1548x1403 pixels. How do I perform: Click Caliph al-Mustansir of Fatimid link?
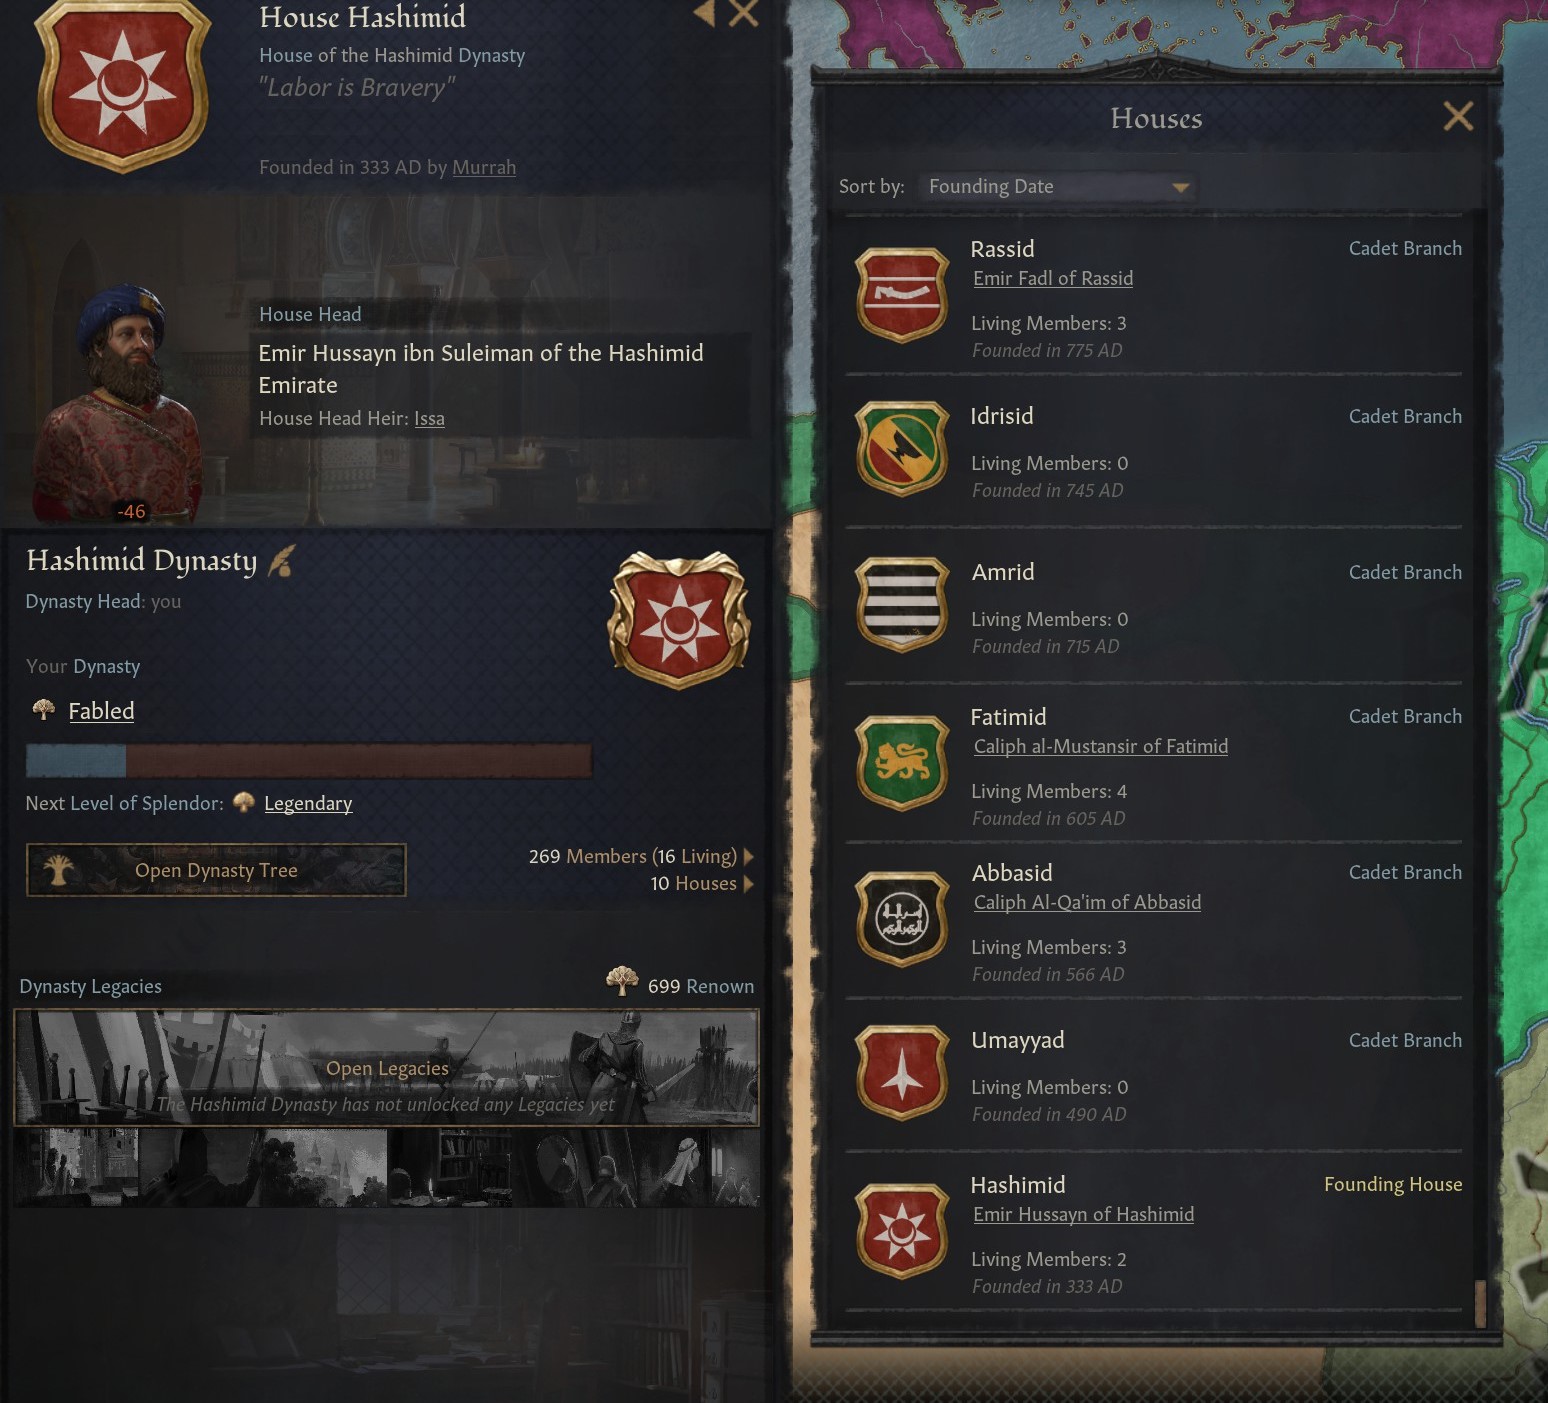pos(1101,746)
